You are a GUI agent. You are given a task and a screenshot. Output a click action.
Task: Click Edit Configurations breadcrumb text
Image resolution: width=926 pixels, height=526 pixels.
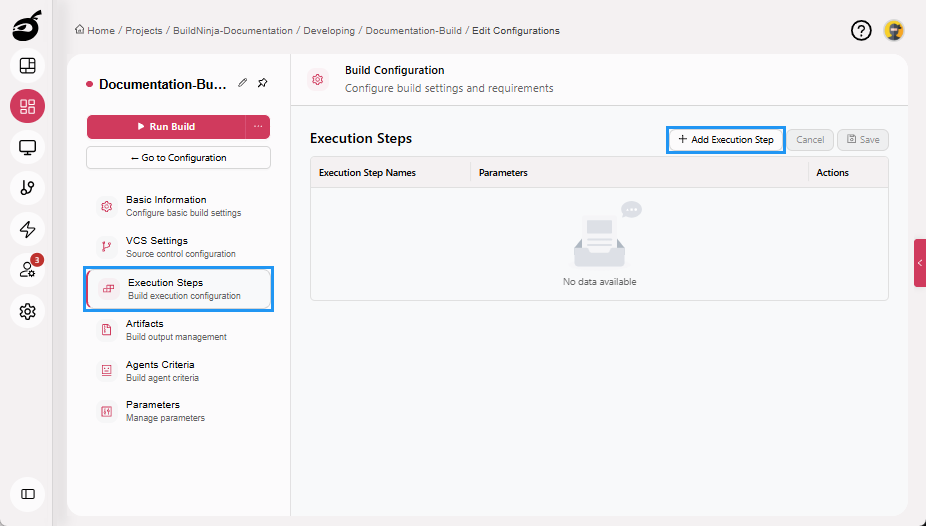click(516, 31)
